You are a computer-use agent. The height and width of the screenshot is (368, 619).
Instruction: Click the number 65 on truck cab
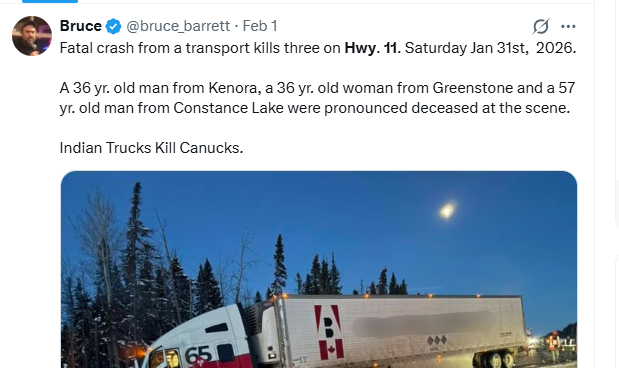197,354
